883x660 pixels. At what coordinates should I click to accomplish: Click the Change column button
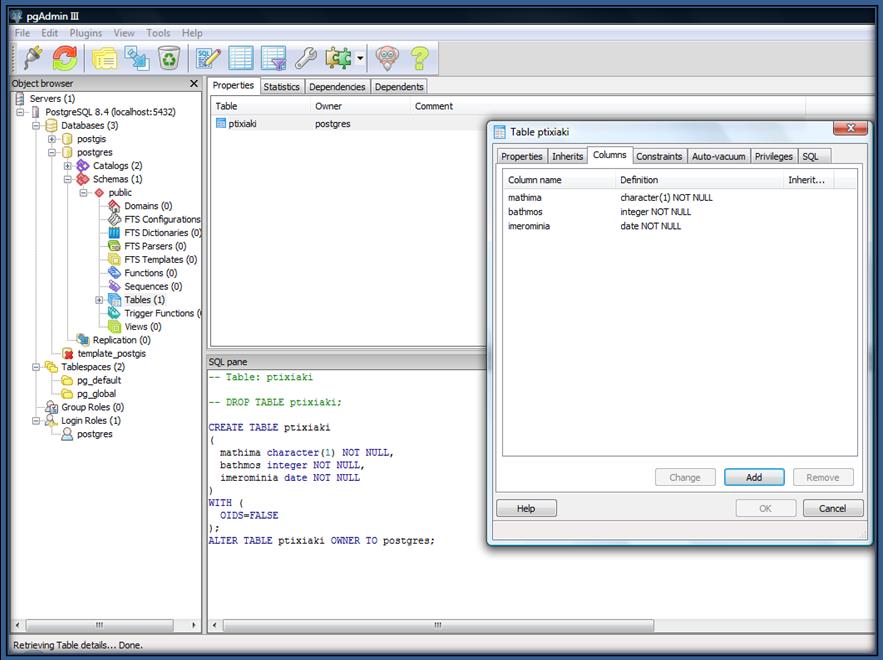[685, 478]
